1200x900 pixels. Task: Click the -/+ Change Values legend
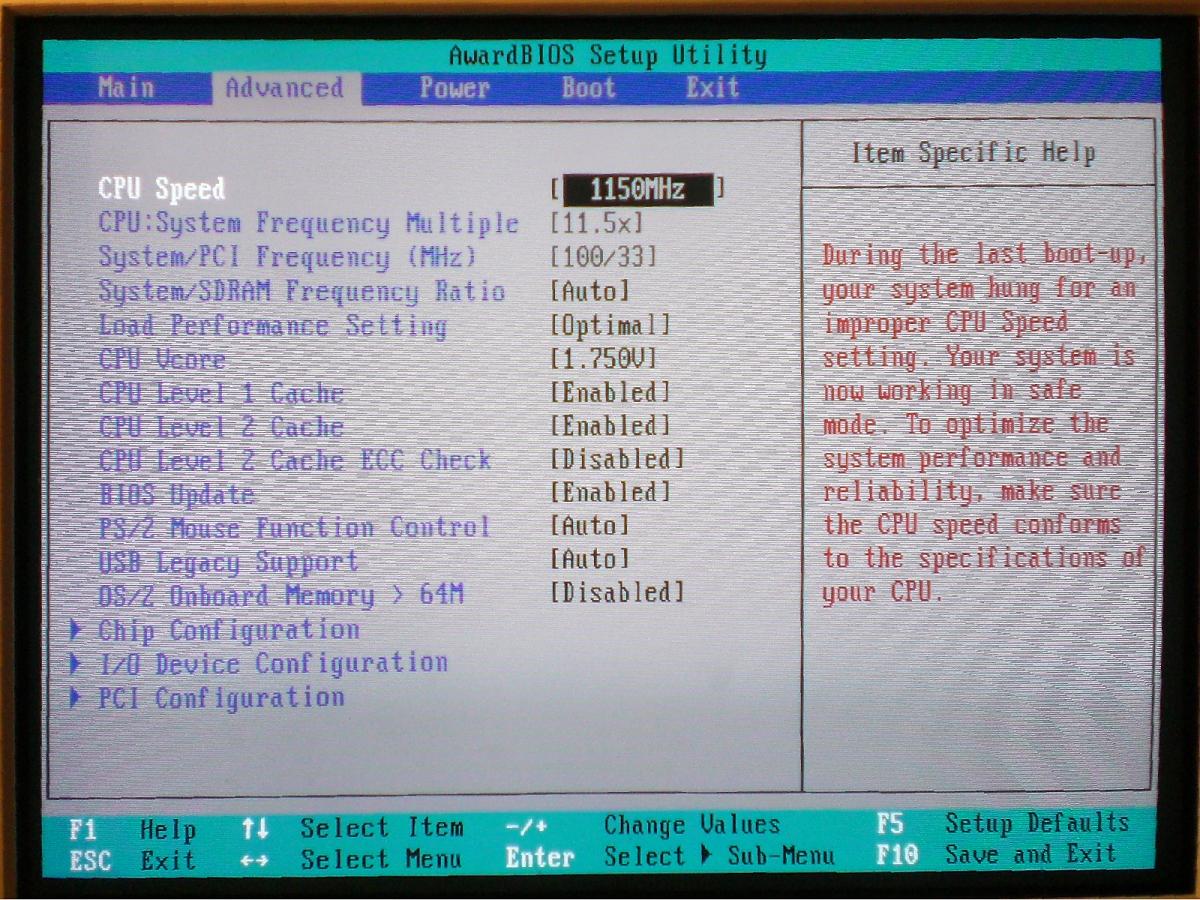coord(643,826)
